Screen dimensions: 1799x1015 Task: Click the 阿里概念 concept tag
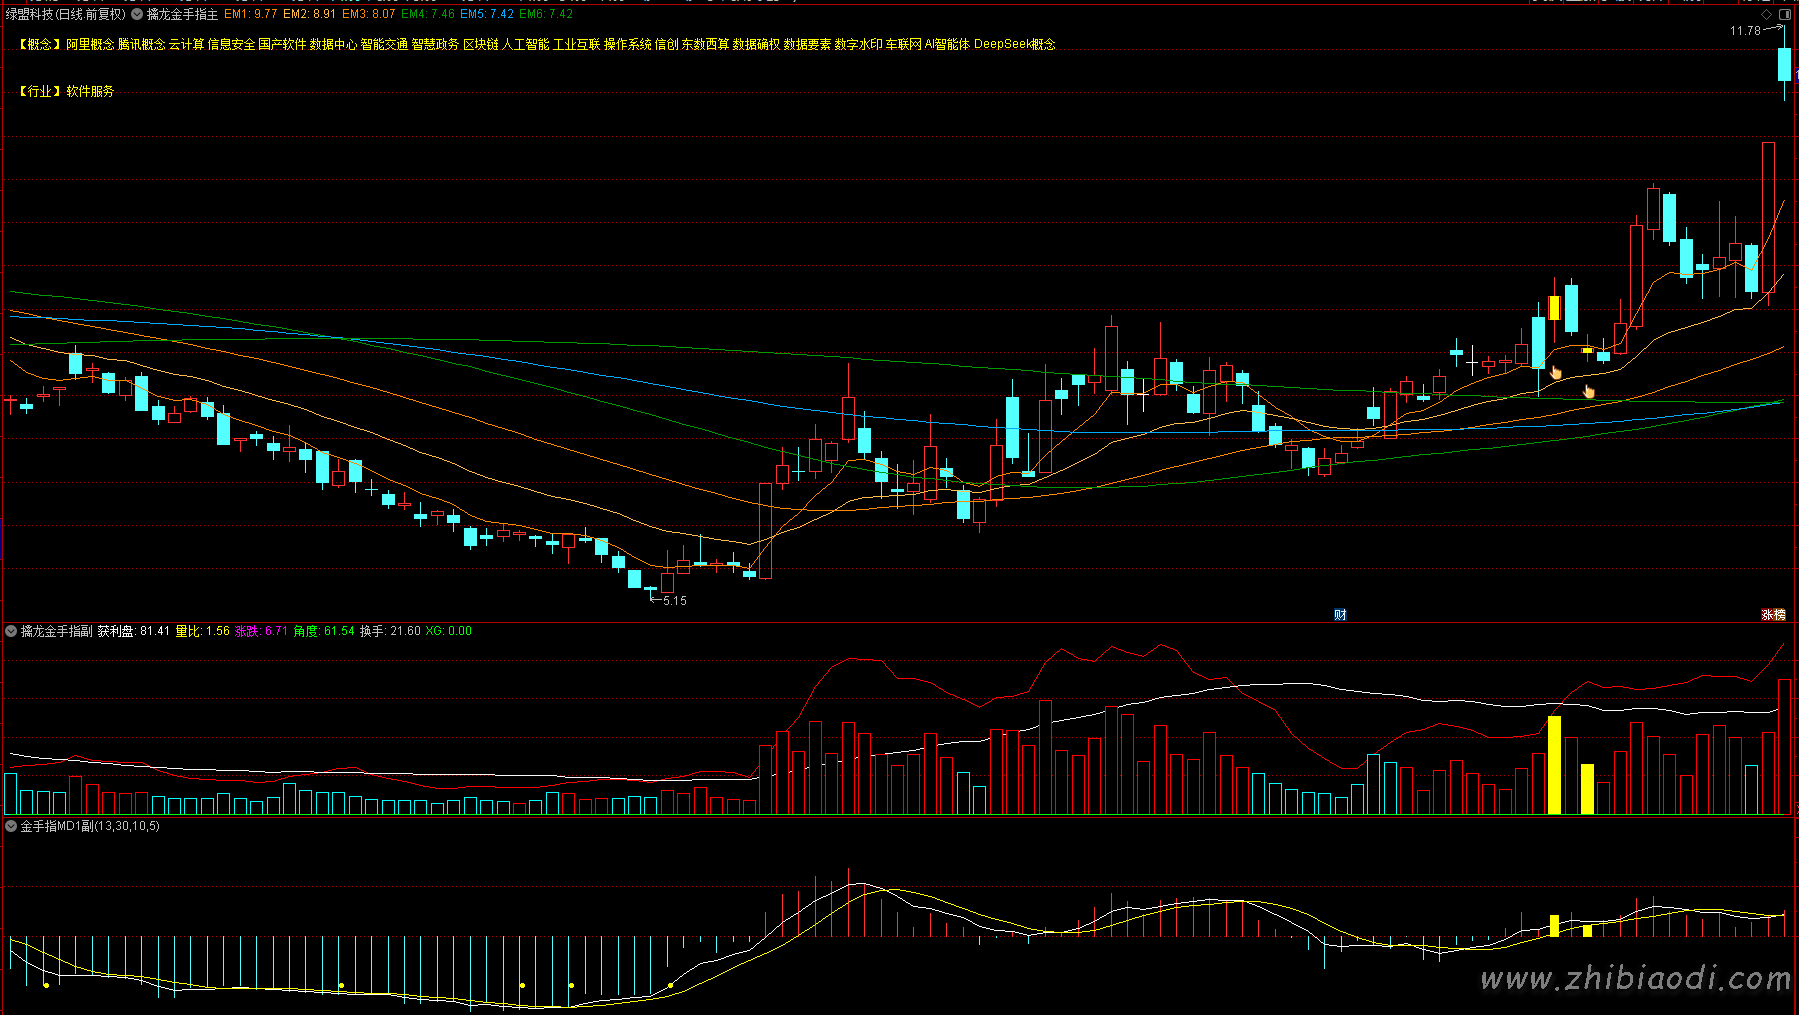pos(90,44)
